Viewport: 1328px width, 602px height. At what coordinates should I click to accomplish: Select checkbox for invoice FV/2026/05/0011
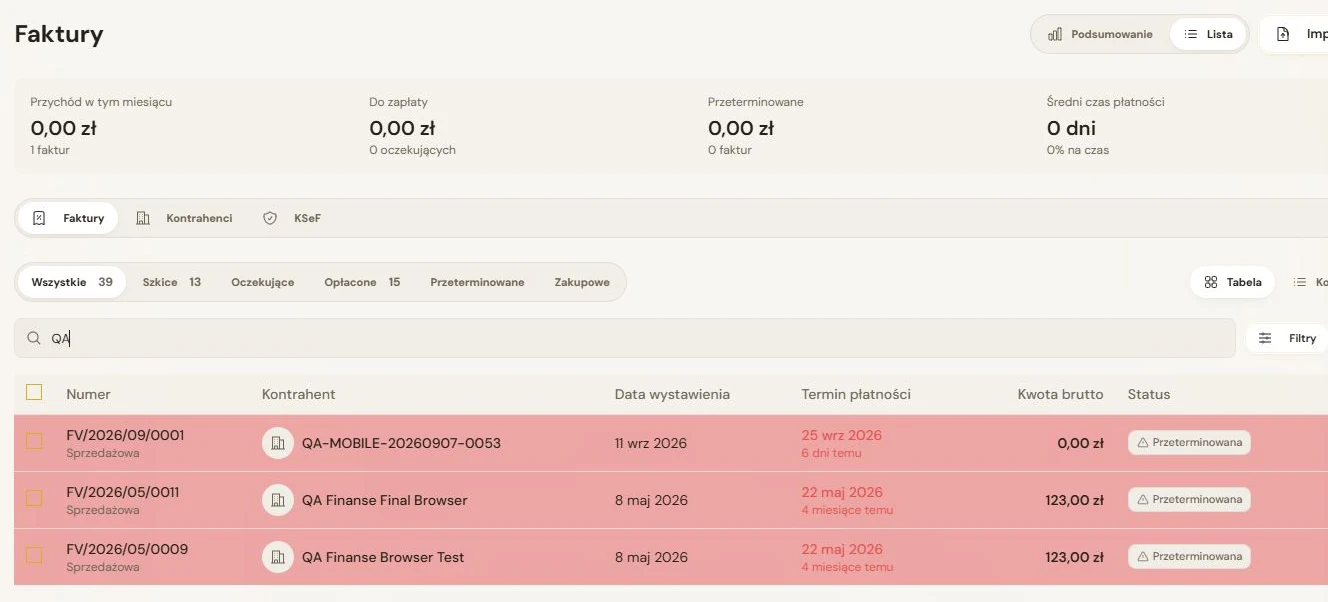(x=34, y=498)
